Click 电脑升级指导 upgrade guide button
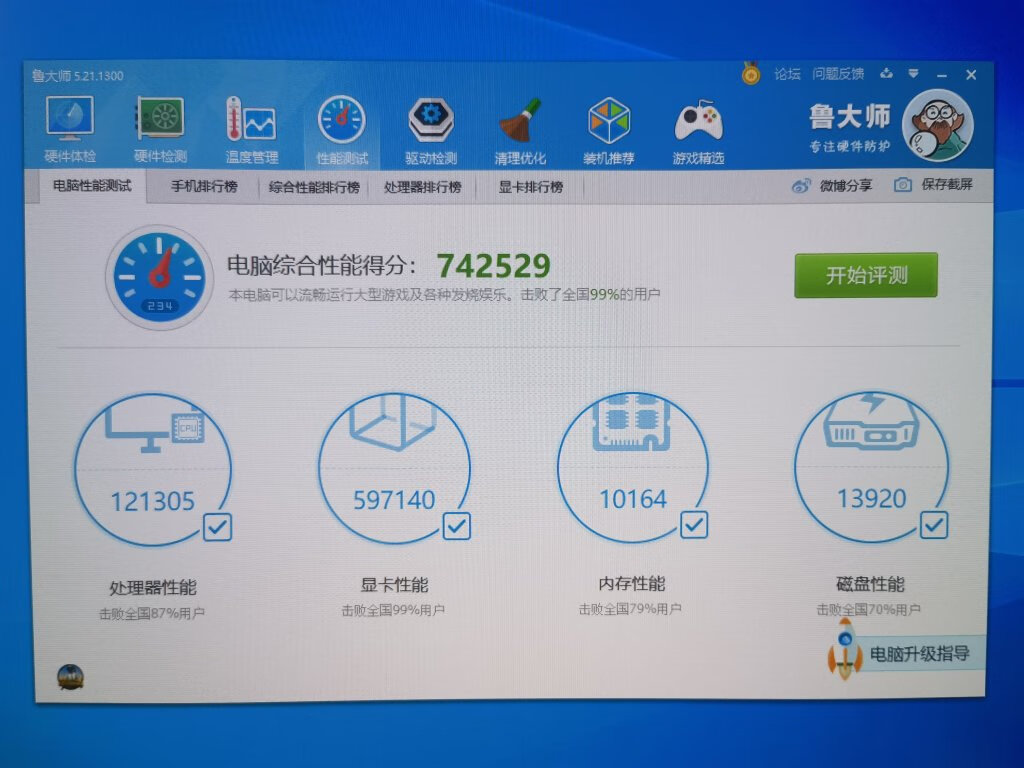The image size is (1024, 768). [x=920, y=654]
